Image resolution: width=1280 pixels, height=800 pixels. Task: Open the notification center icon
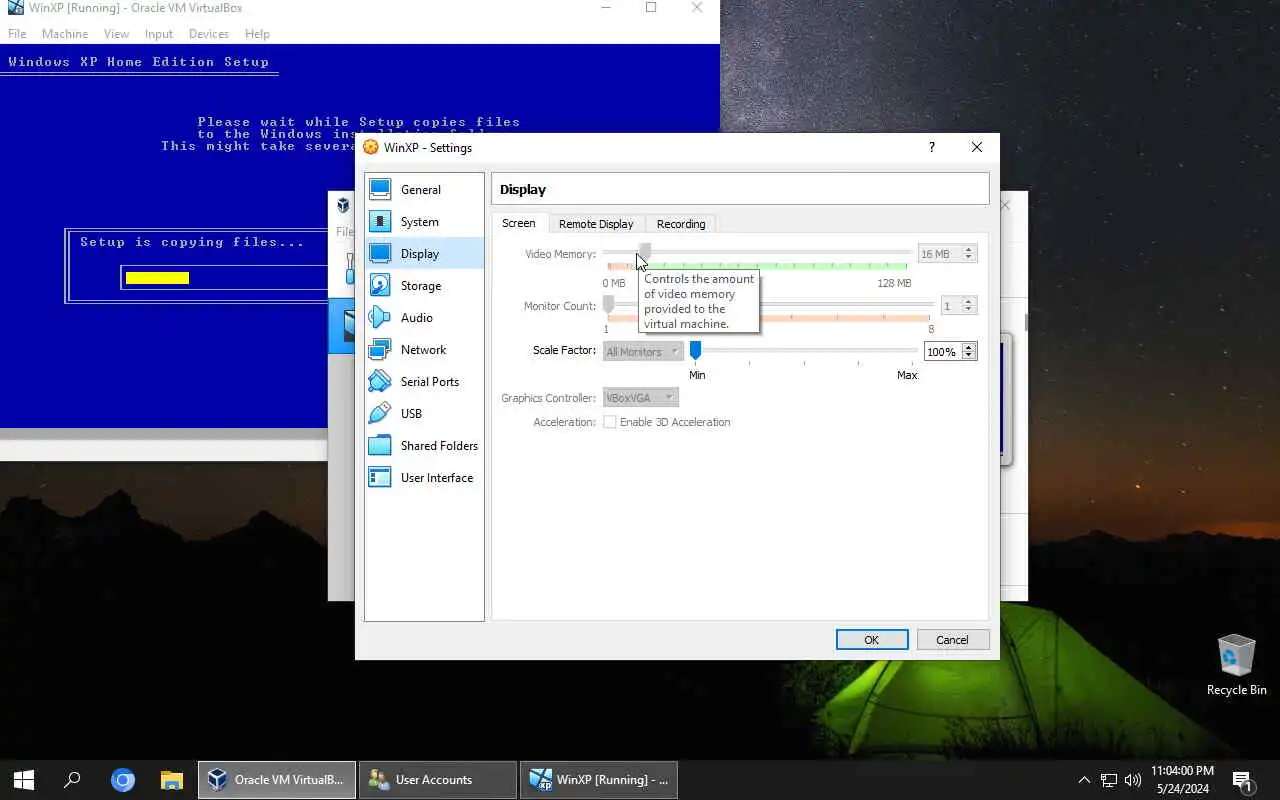[x=1243, y=780]
